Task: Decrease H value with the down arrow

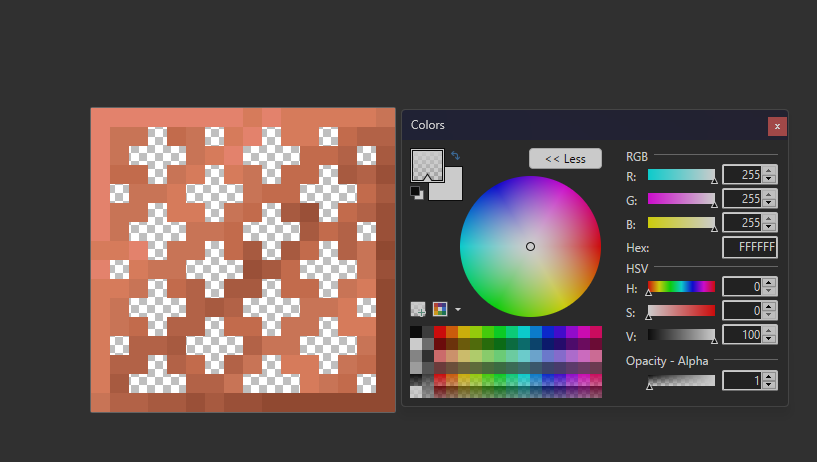Action: (769, 291)
